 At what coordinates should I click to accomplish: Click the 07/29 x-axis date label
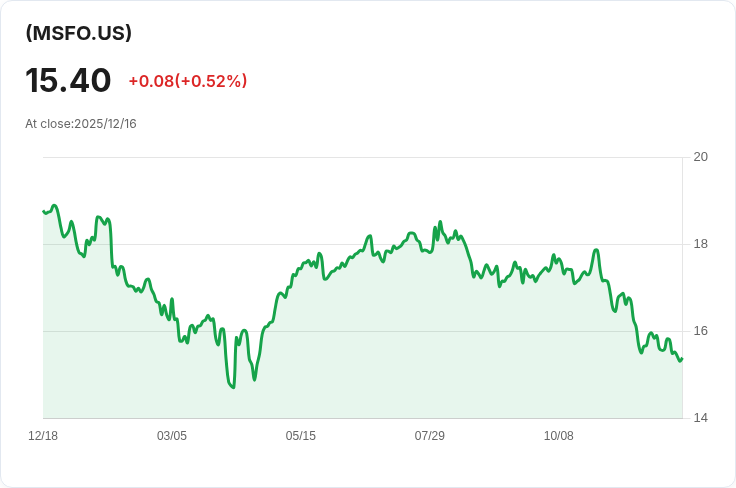429,436
